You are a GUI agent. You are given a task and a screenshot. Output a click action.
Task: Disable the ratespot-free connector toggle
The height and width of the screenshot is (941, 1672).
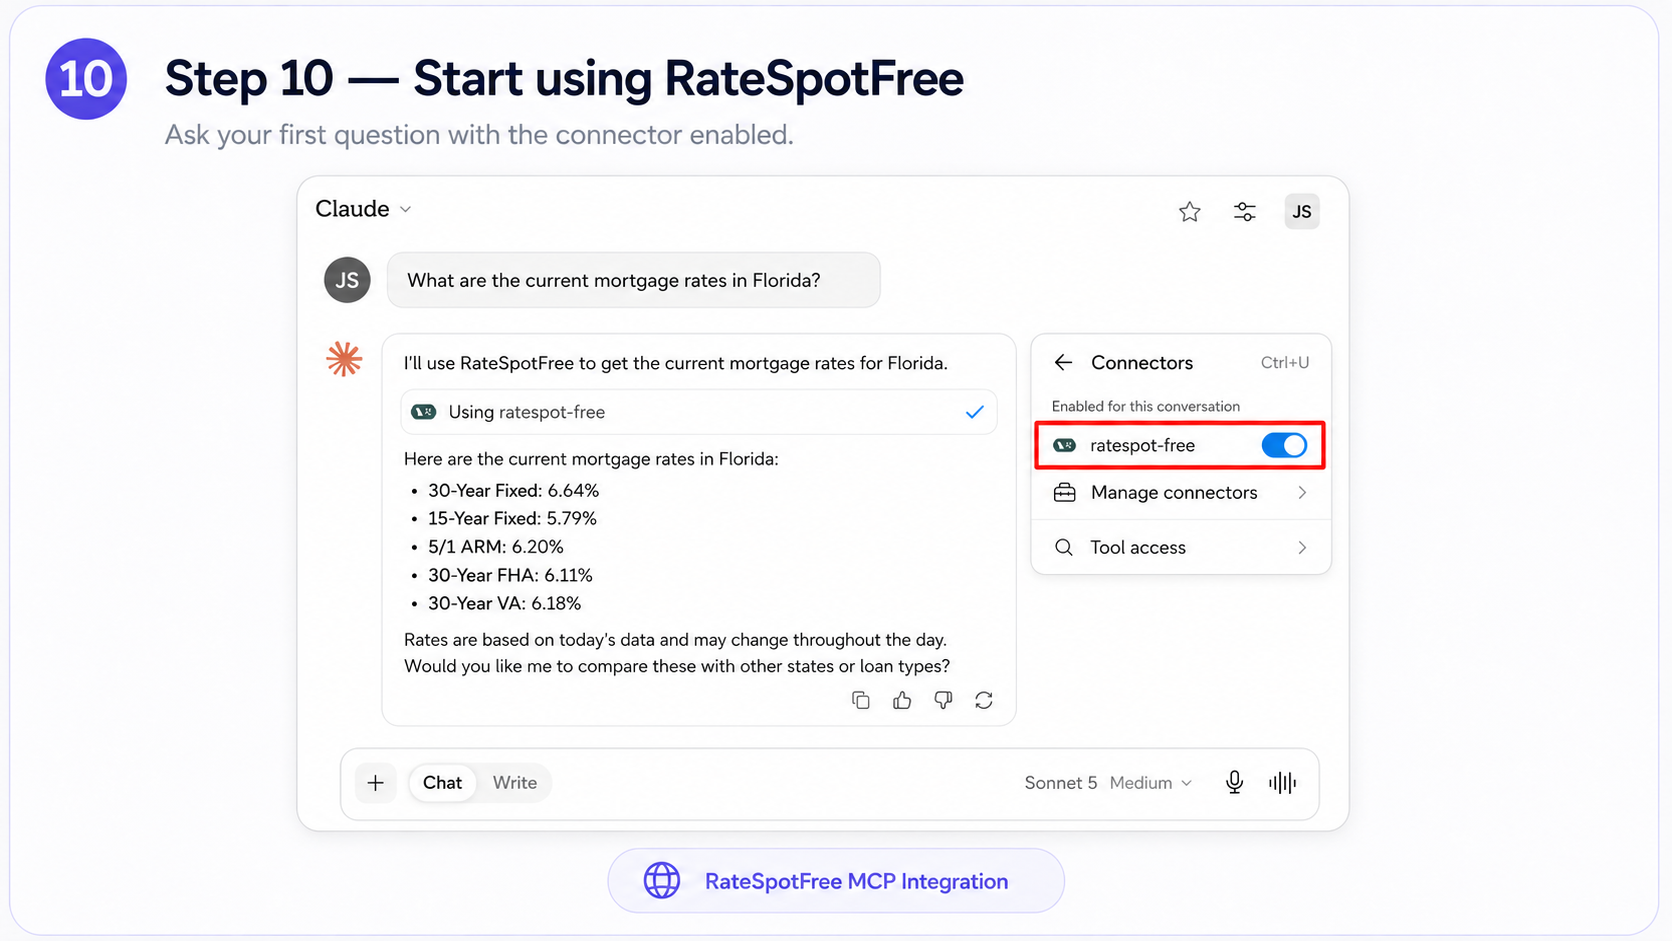click(x=1284, y=445)
